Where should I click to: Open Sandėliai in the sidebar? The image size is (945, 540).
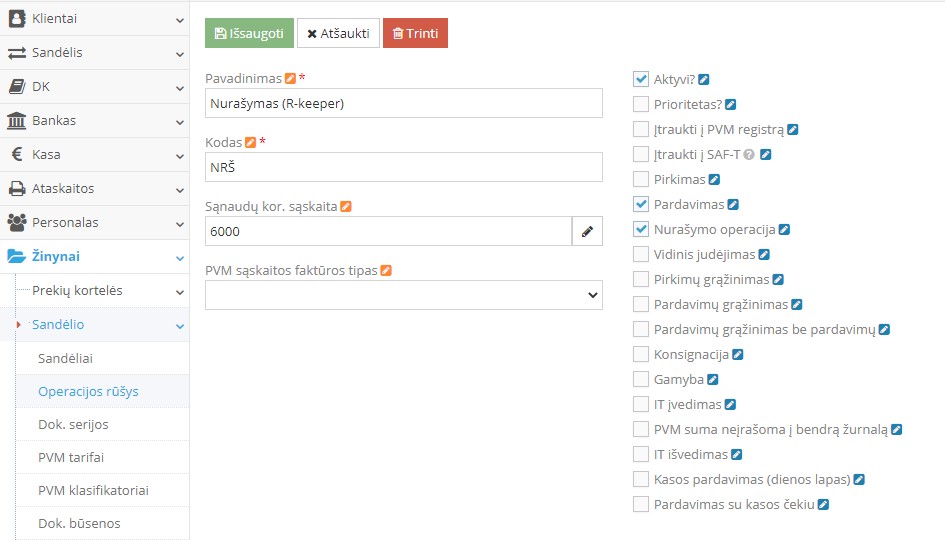[x=65, y=358]
